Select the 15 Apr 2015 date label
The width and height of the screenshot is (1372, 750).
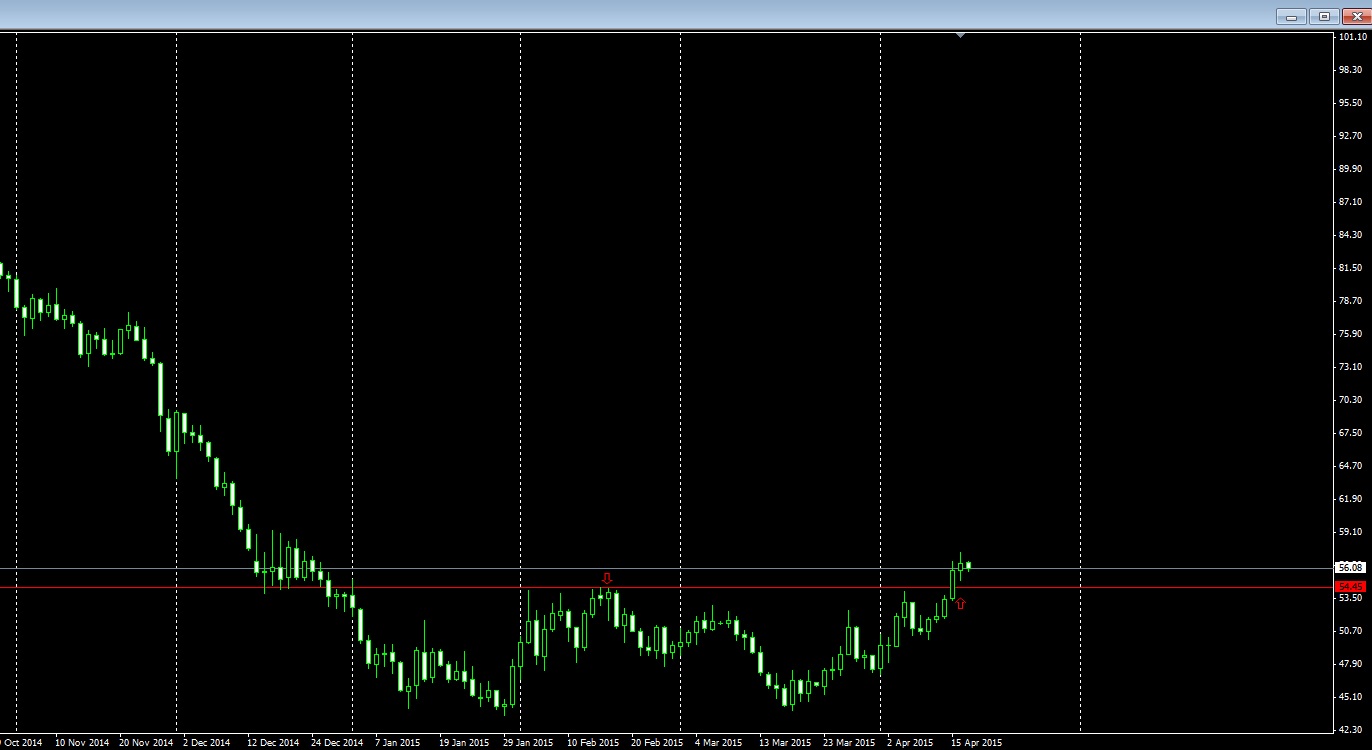tap(975, 742)
